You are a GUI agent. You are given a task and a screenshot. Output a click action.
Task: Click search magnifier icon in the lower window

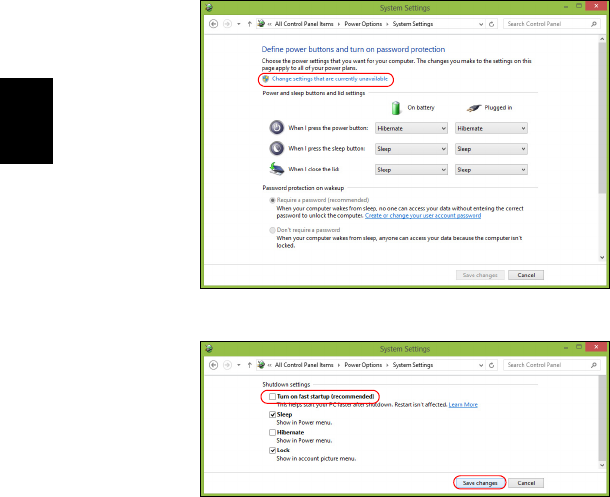(x=594, y=365)
